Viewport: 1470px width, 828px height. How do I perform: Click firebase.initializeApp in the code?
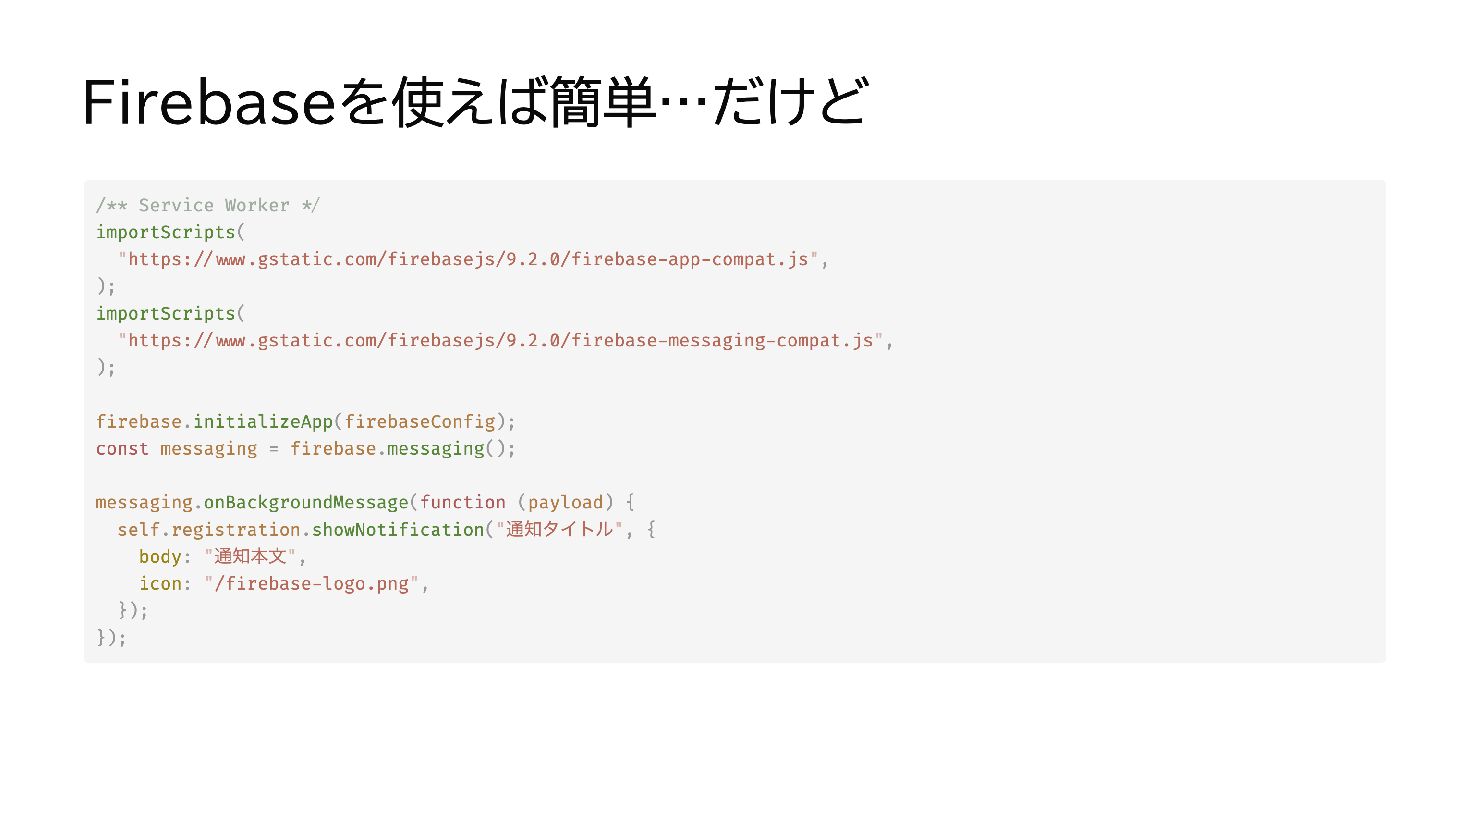pyautogui.click(x=214, y=421)
